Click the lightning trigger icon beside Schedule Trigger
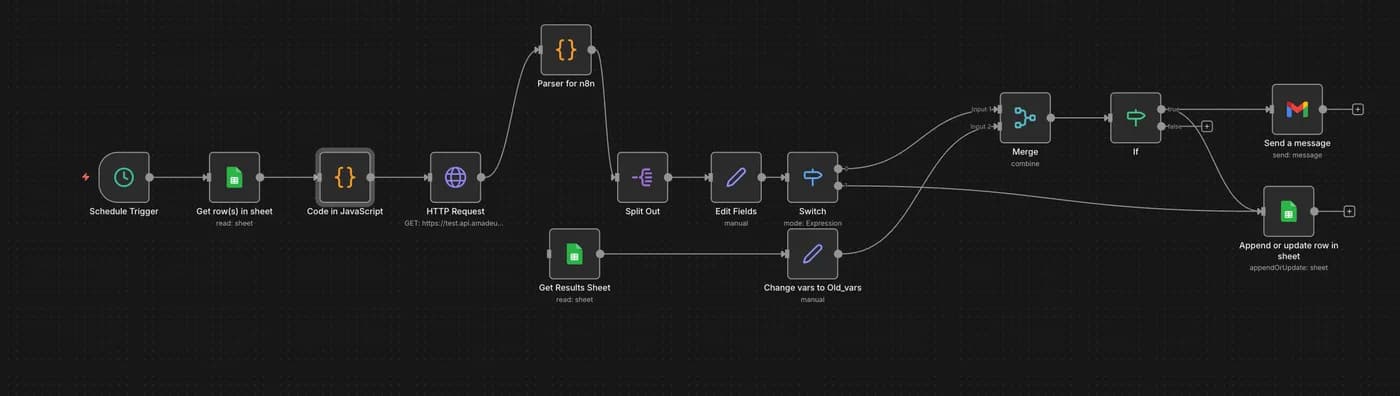 tap(85, 177)
